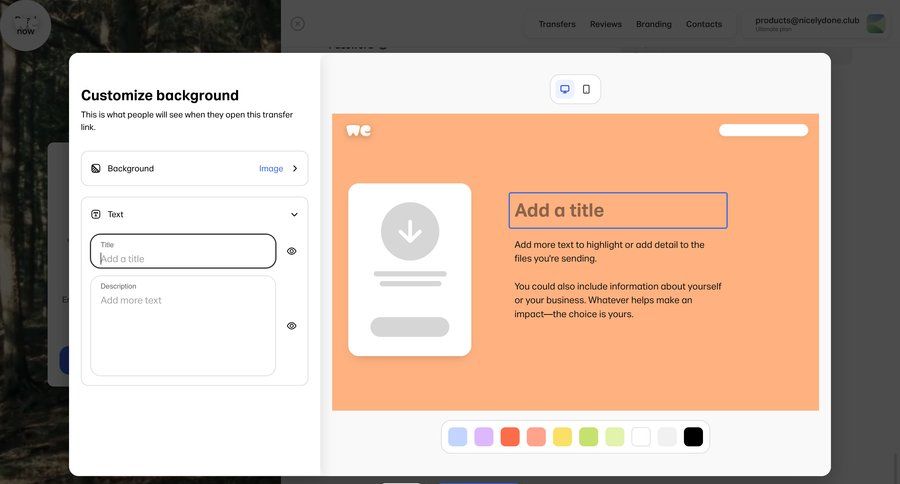
Task: Focus the Description text area
Action: pos(183,326)
